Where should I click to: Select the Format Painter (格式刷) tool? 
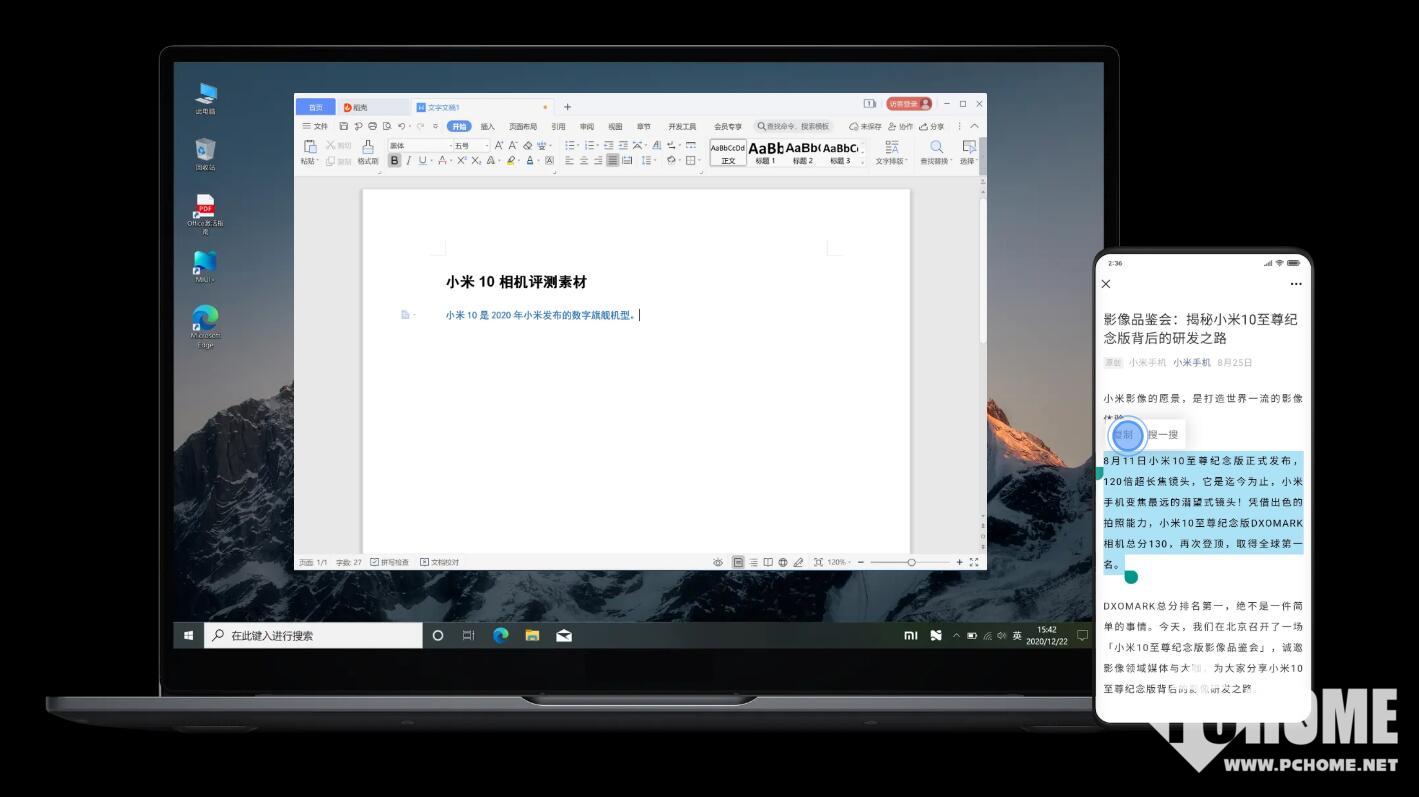(368, 152)
